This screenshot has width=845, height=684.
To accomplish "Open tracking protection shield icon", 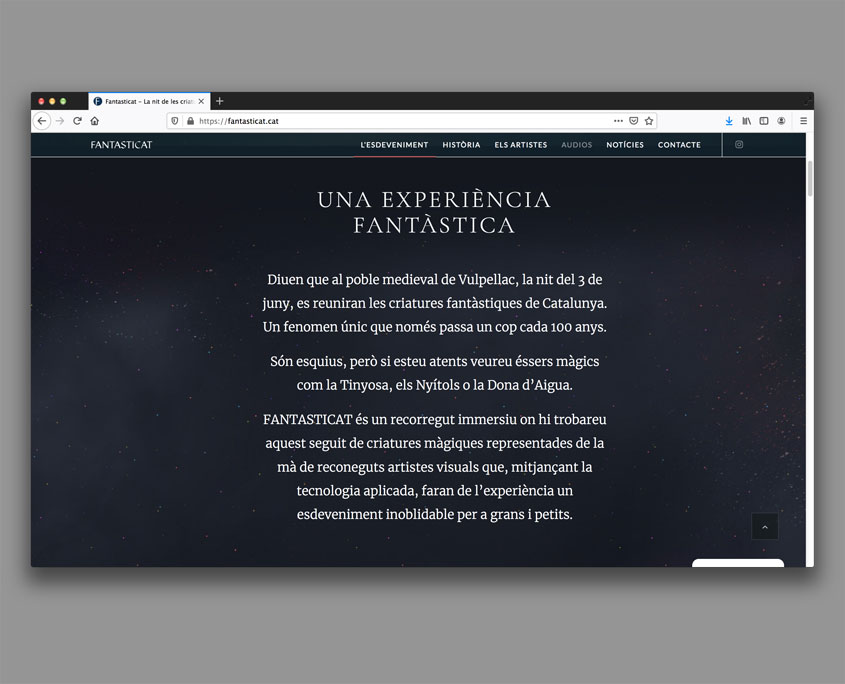I will (175, 121).
